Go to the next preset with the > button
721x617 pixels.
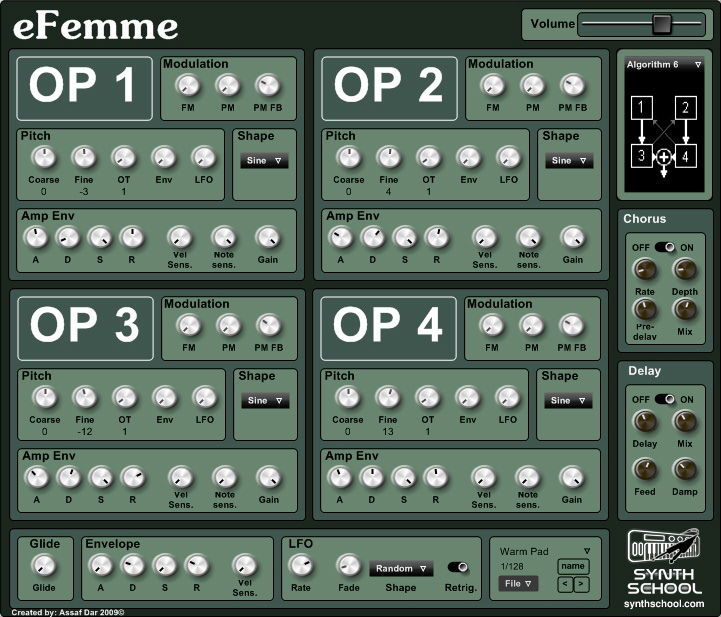click(x=582, y=583)
